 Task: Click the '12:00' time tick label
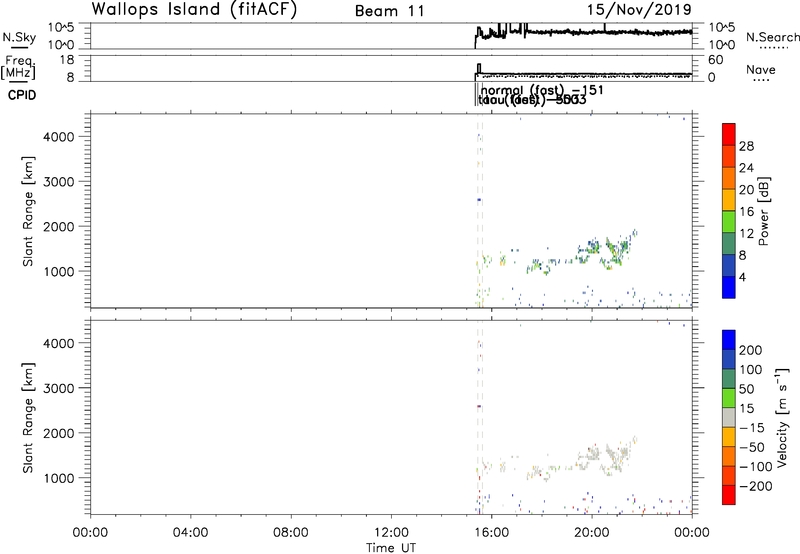pos(391,533)
